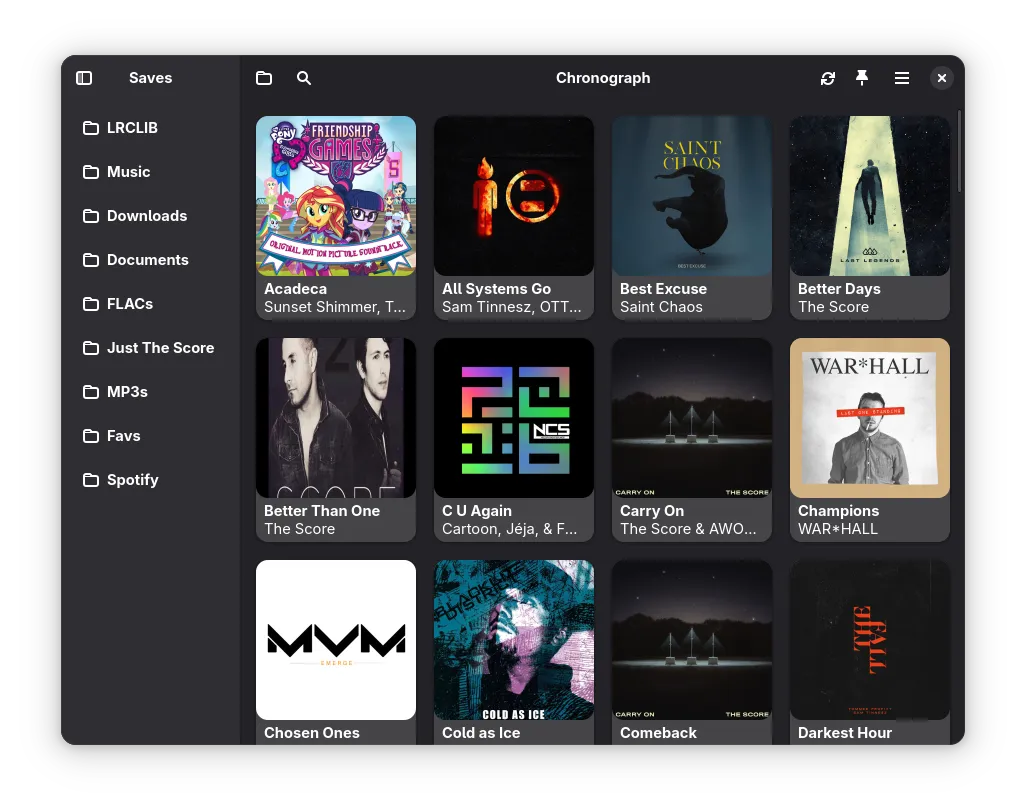Click the Spotify folder icon
Screen dimensions: 1026x812
(91, 480)
